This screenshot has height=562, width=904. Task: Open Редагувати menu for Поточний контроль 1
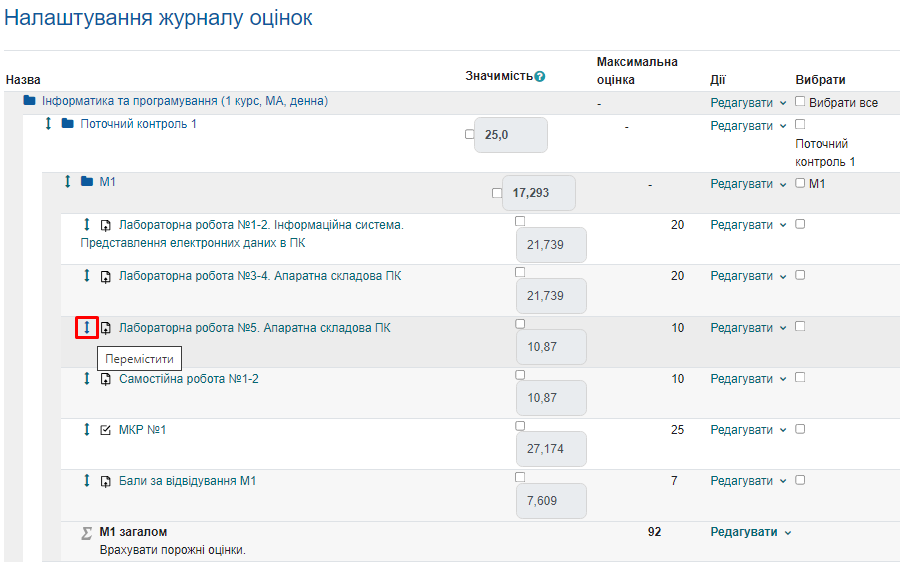coord(748,126)
